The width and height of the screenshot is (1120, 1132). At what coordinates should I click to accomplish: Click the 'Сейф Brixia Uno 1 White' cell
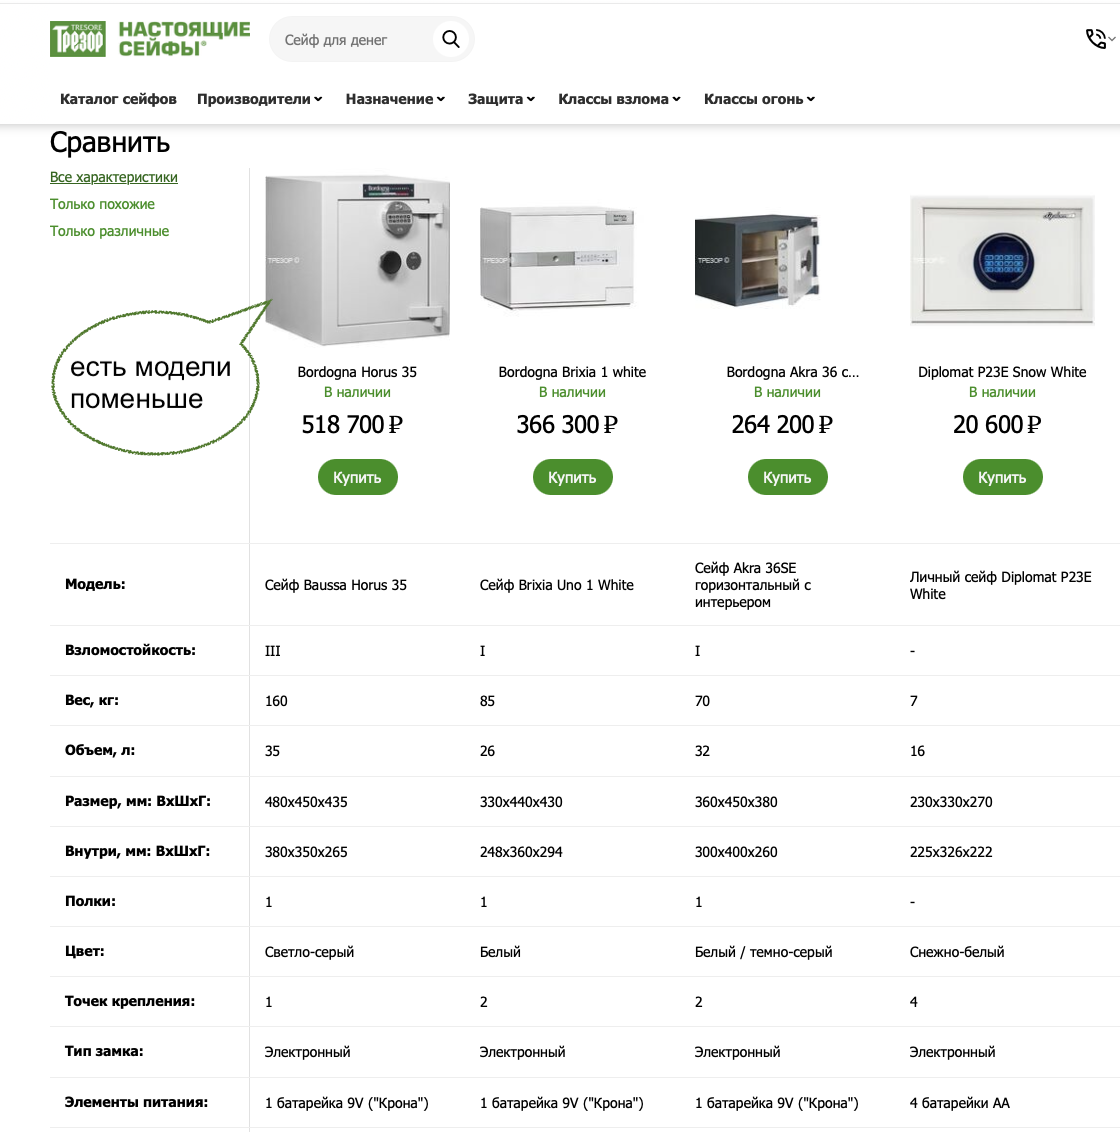coord(556,585)
